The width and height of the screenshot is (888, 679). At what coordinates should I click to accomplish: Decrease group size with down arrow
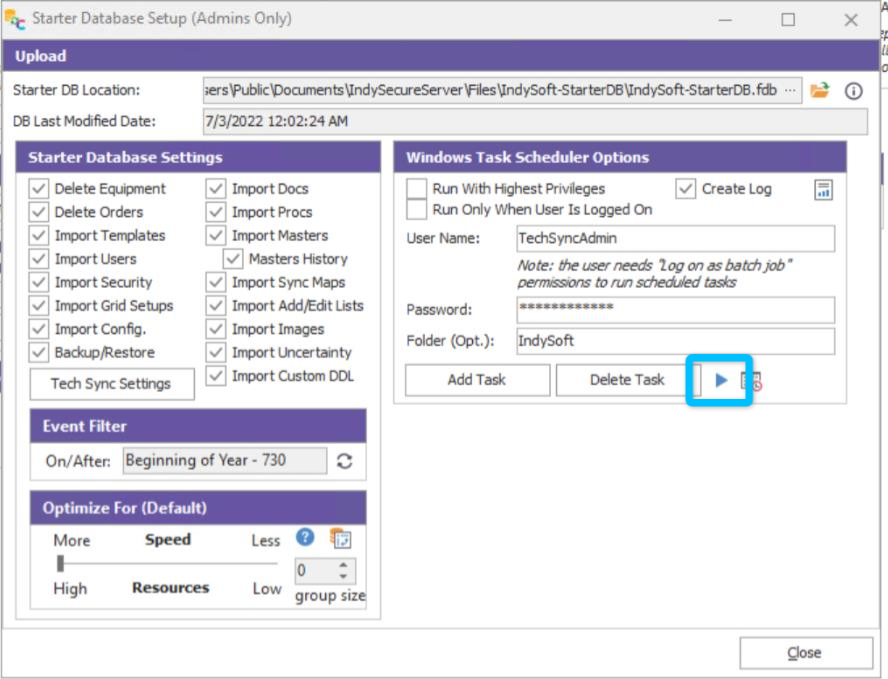click(343, 577)
